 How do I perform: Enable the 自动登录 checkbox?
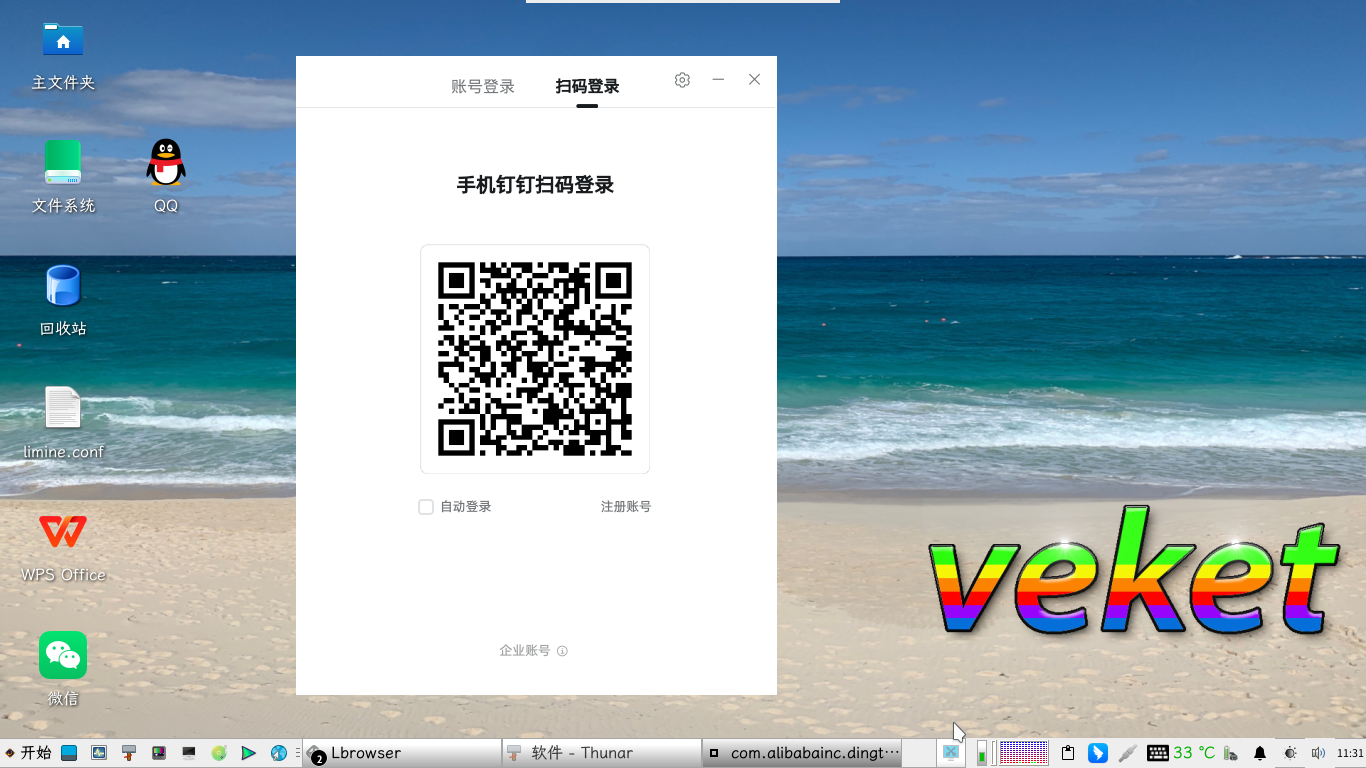426,507
